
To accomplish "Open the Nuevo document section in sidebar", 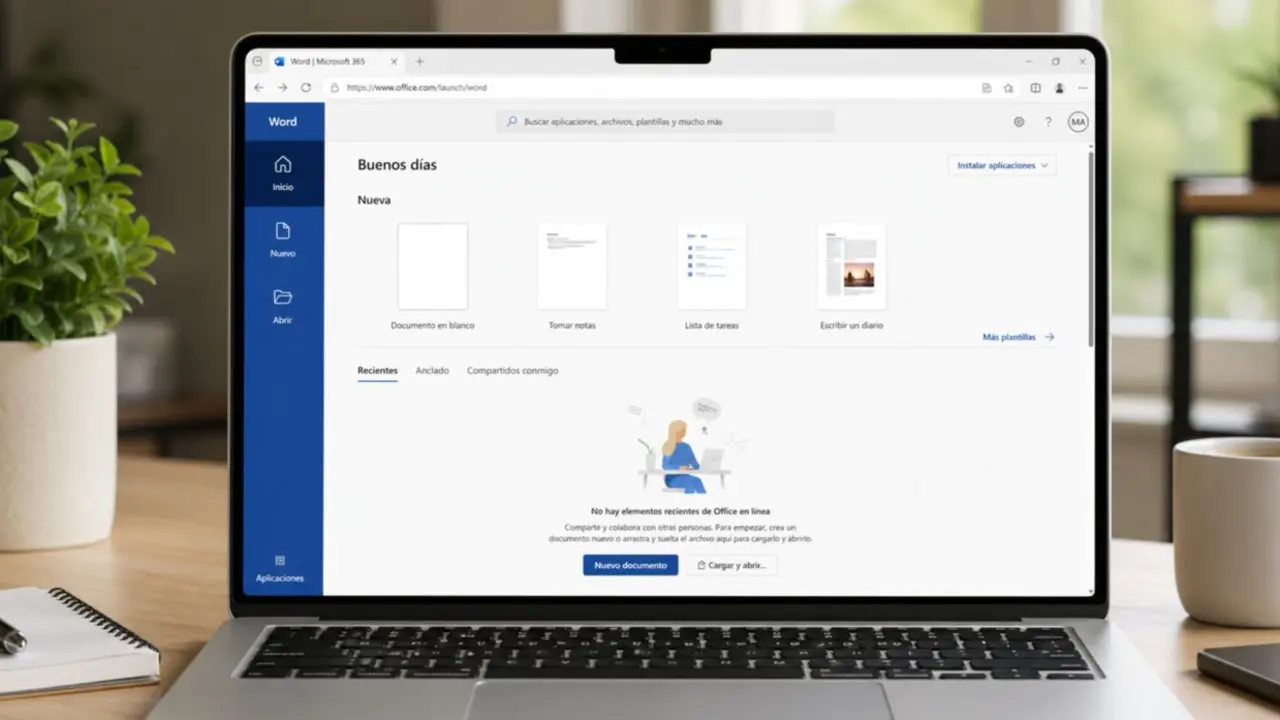I will (x=283, y=240).
